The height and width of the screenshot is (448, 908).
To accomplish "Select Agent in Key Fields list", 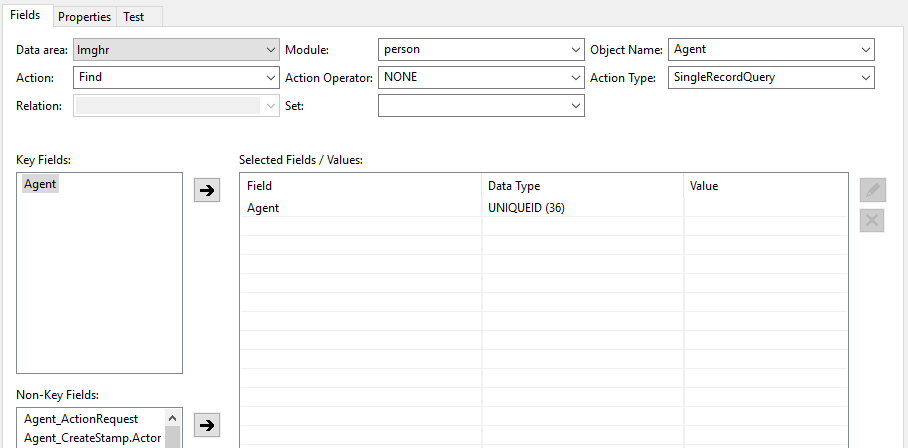I will click(41, 184).
